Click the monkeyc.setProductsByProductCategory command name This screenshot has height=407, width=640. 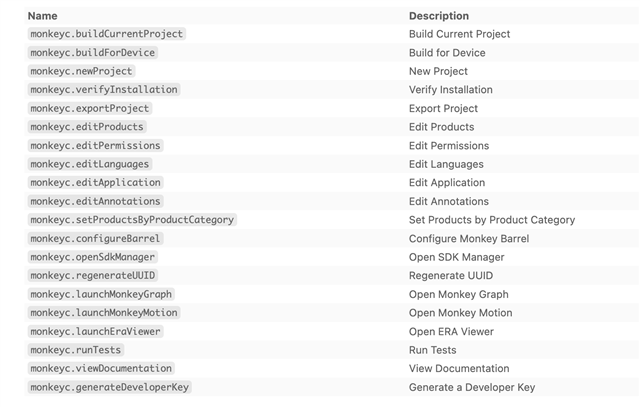coord(132,220)
